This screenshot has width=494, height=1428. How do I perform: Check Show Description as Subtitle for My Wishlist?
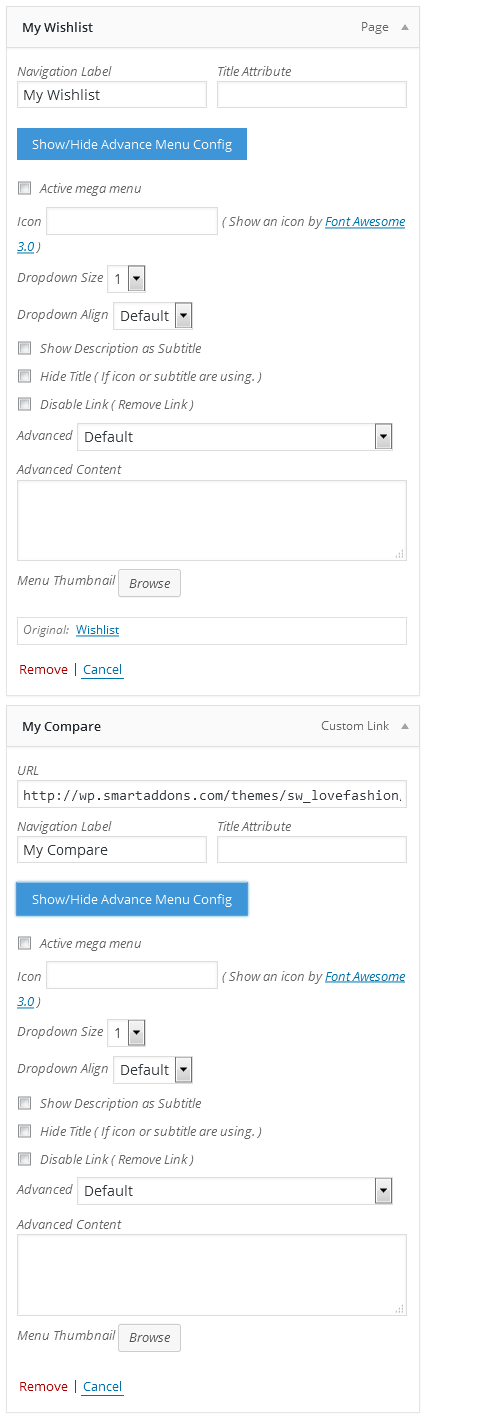(25, 348)
